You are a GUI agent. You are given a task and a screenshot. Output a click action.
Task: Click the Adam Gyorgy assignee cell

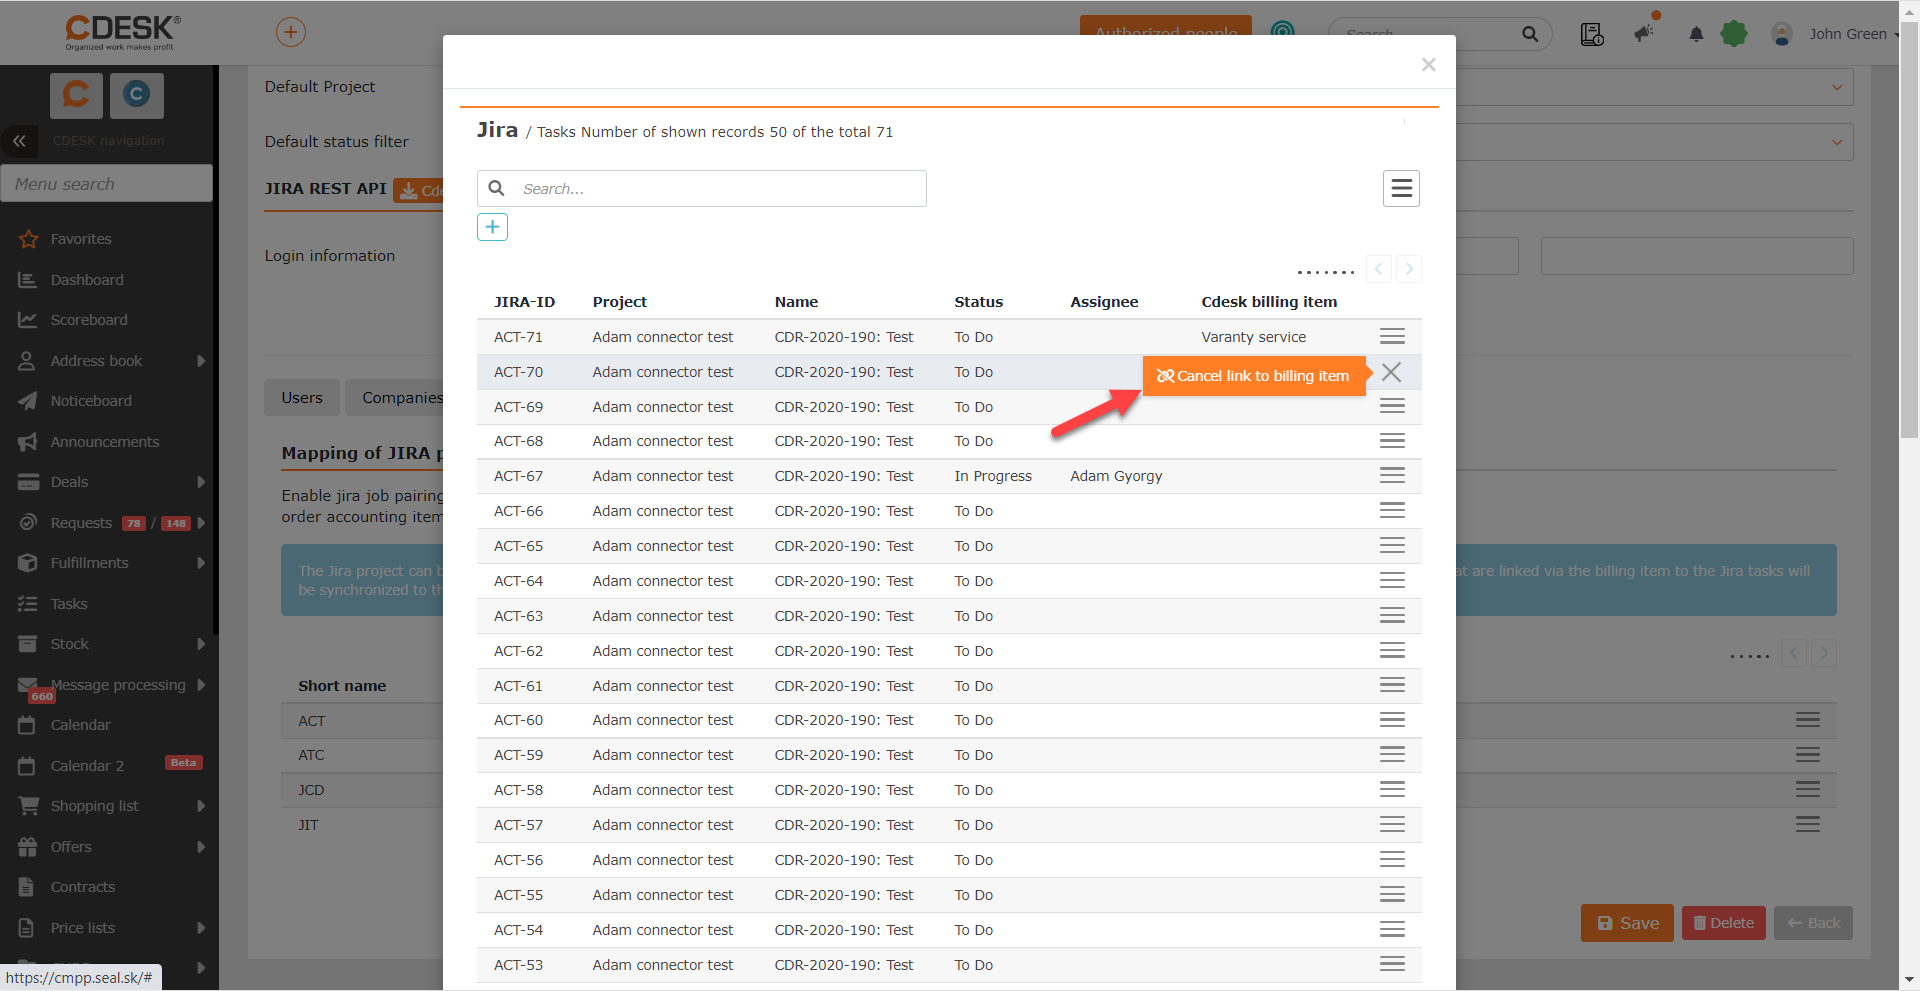(x=1116, y=476)
